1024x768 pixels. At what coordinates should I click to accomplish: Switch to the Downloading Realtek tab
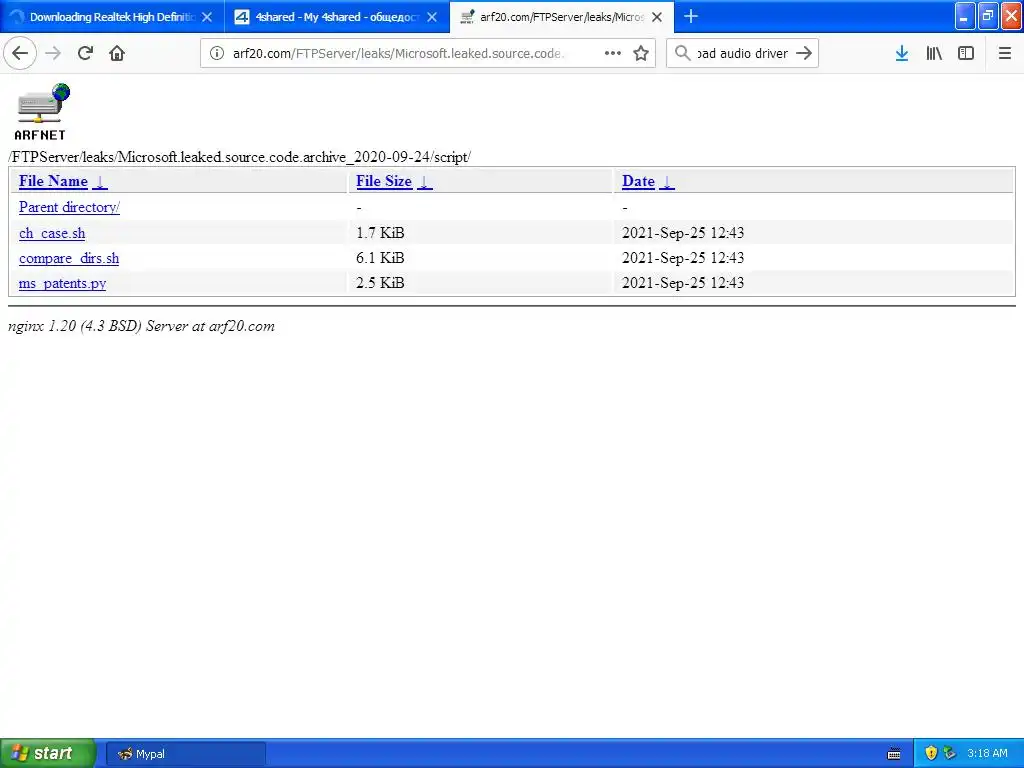112,17
